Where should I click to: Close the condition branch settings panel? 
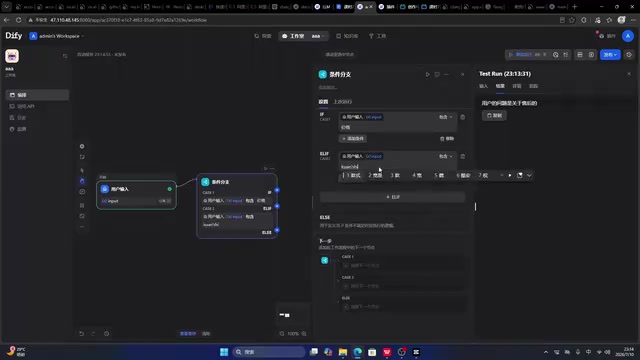pos(462,74)
